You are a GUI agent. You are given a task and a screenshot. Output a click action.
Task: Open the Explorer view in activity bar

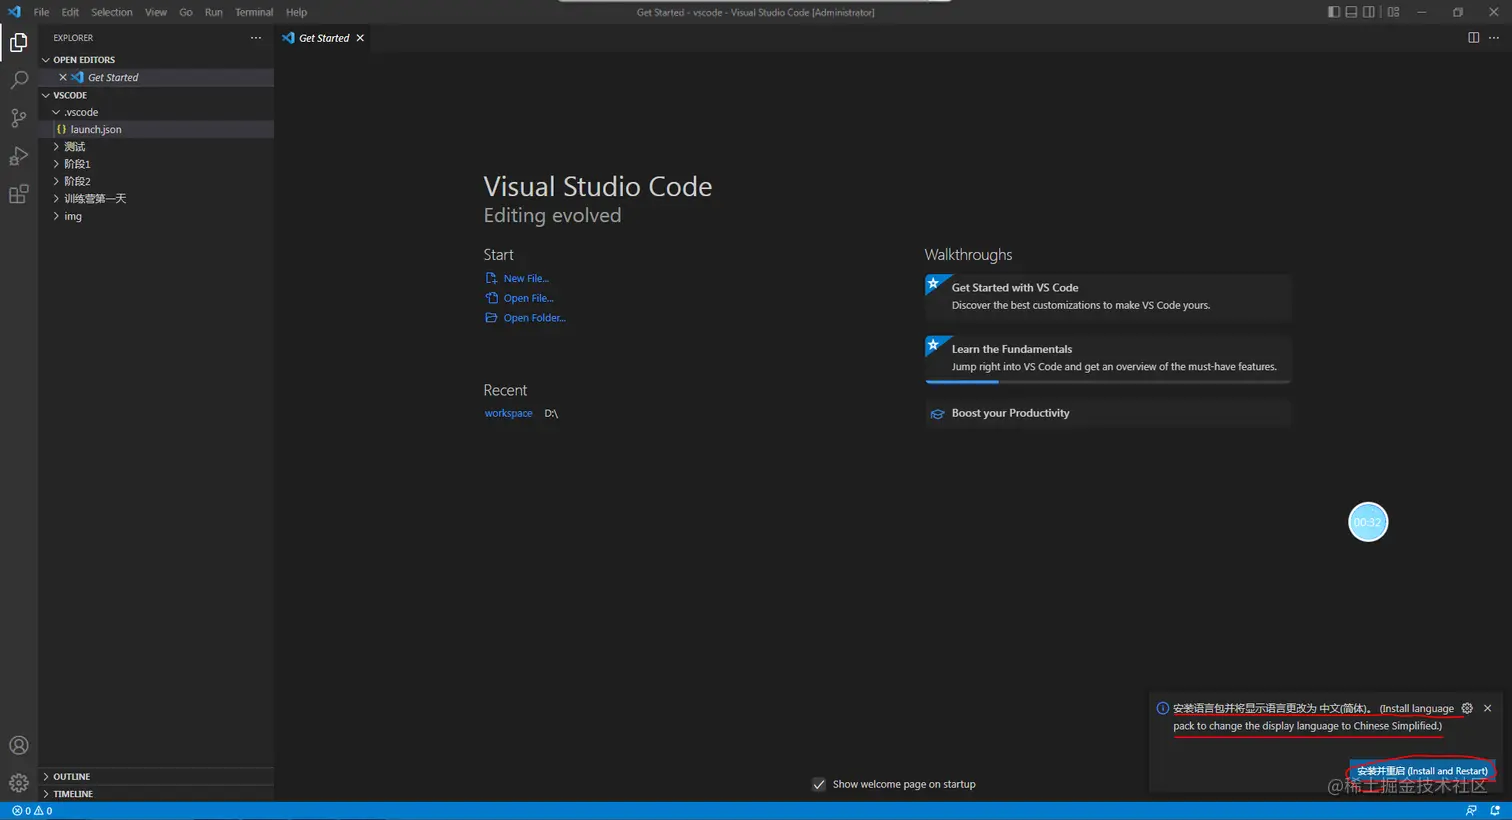point(18,42)
